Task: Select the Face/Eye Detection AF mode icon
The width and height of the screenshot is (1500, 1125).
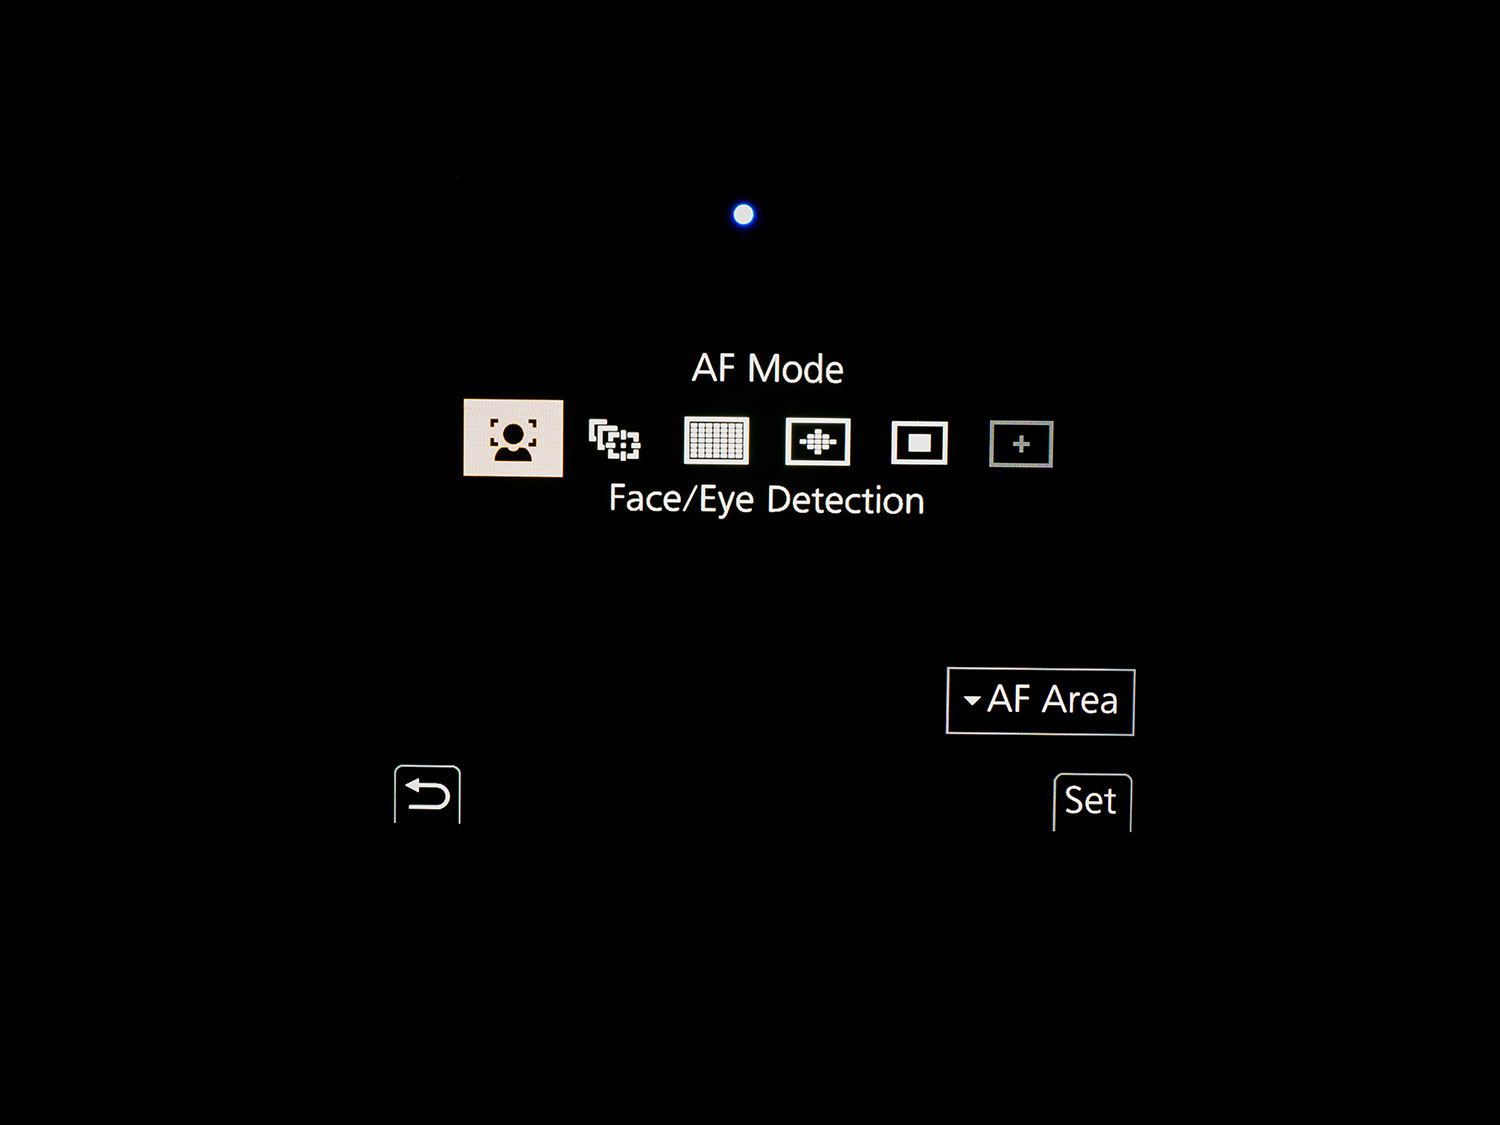Action: pos(513,438)
